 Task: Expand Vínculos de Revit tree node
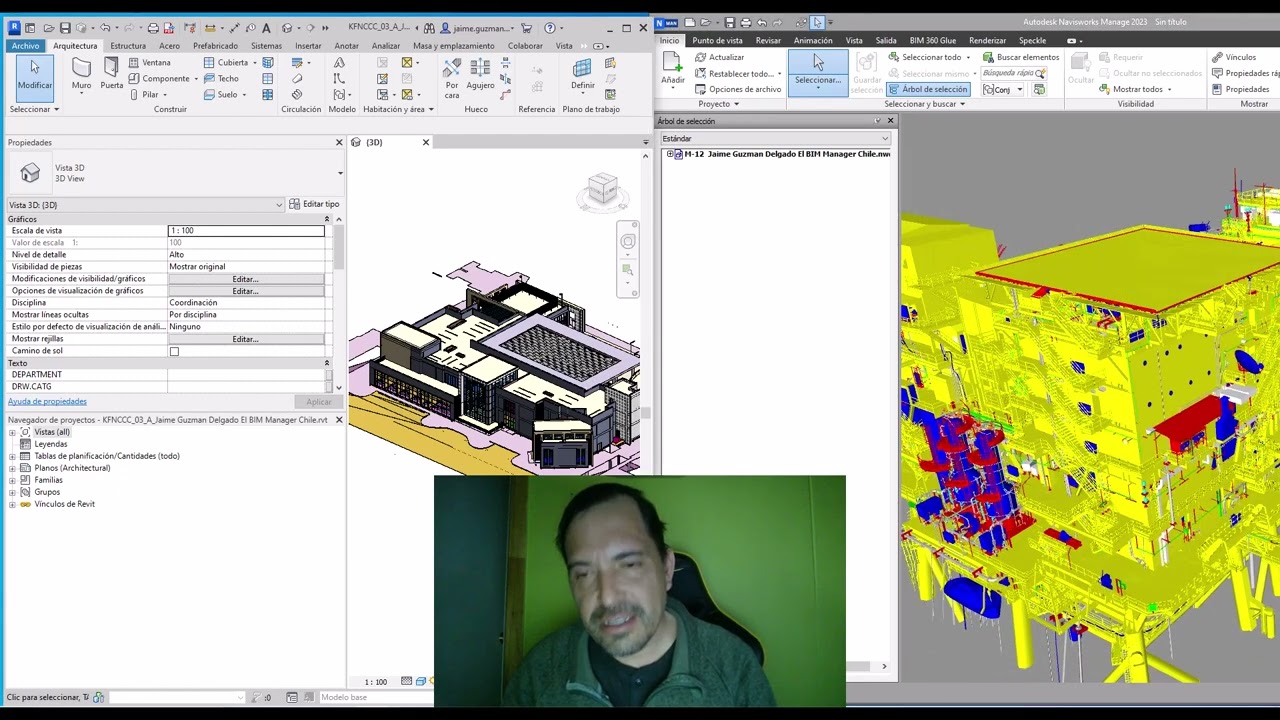[x=12, y=504]
